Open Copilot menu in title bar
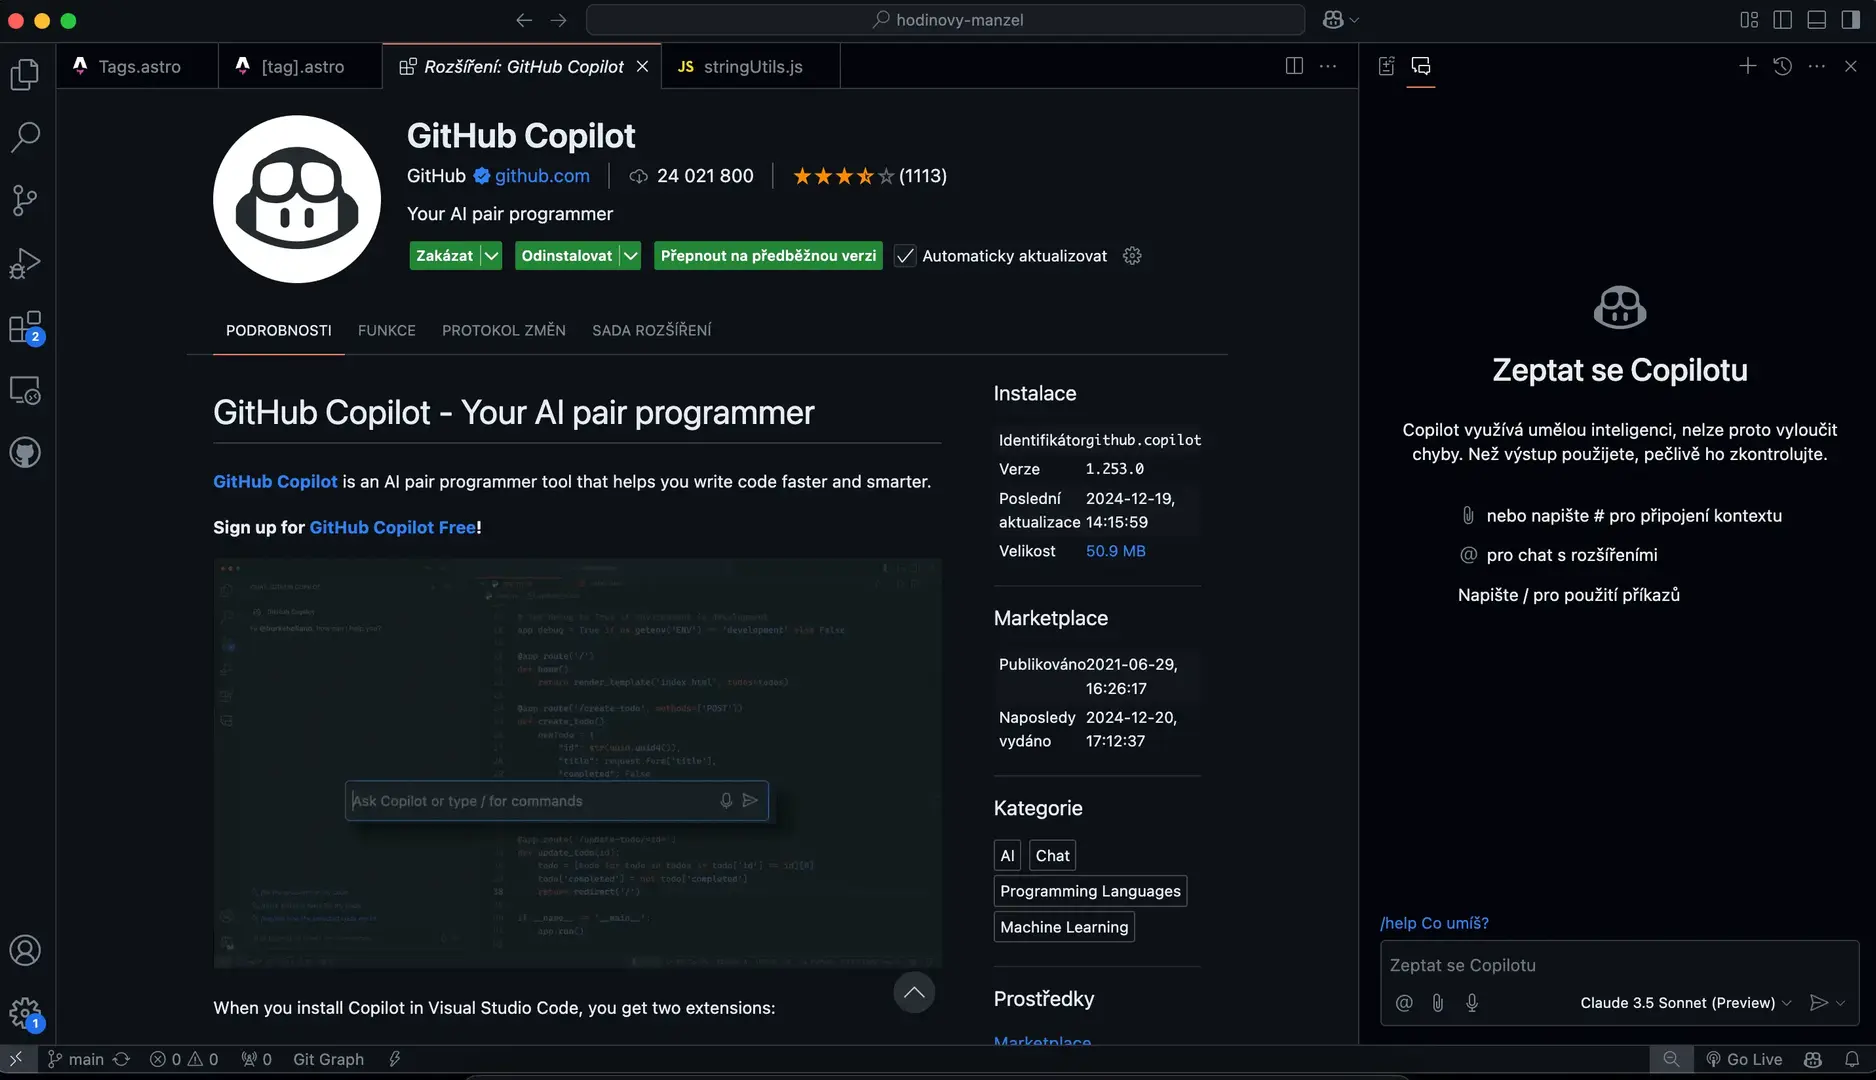The image size is (1876, 1080). point(1340,20)
